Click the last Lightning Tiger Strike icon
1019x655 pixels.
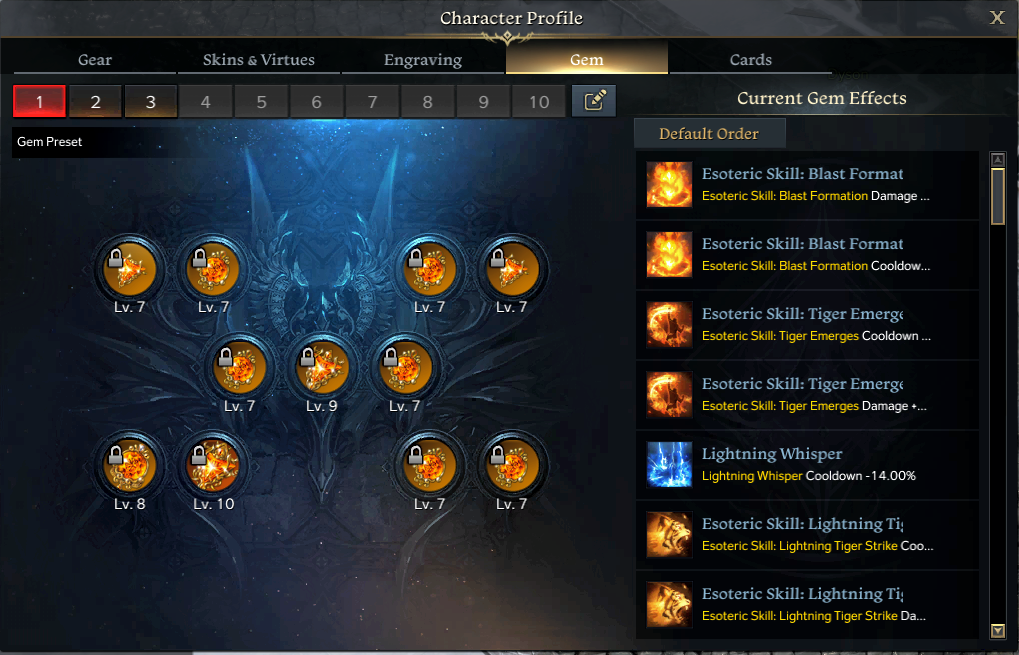coord(669,604)
